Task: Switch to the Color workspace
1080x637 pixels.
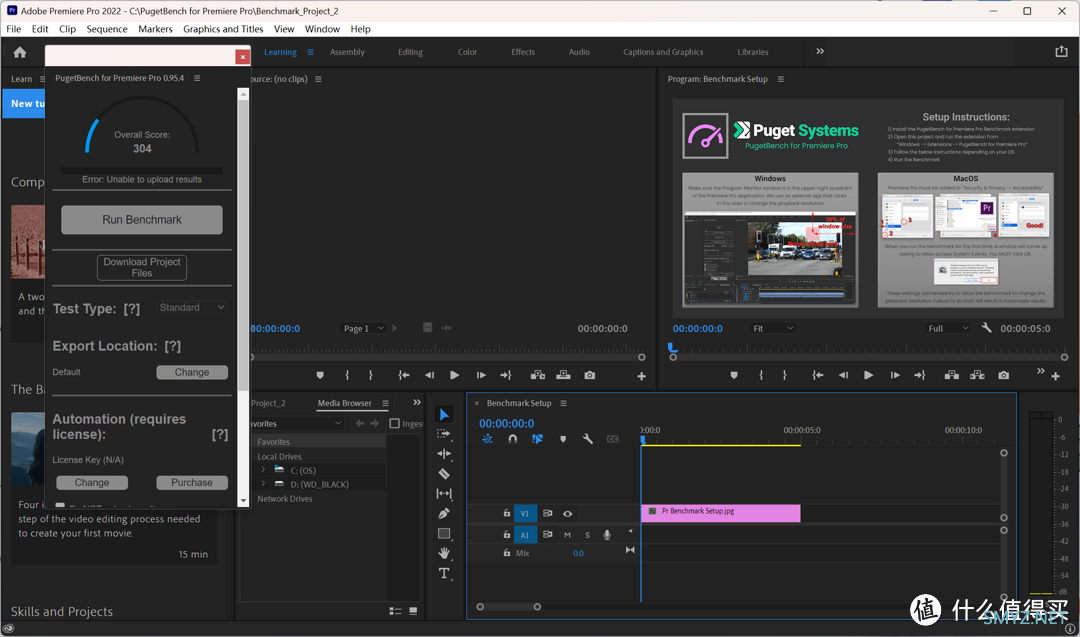Action: (x=467, y=52)
